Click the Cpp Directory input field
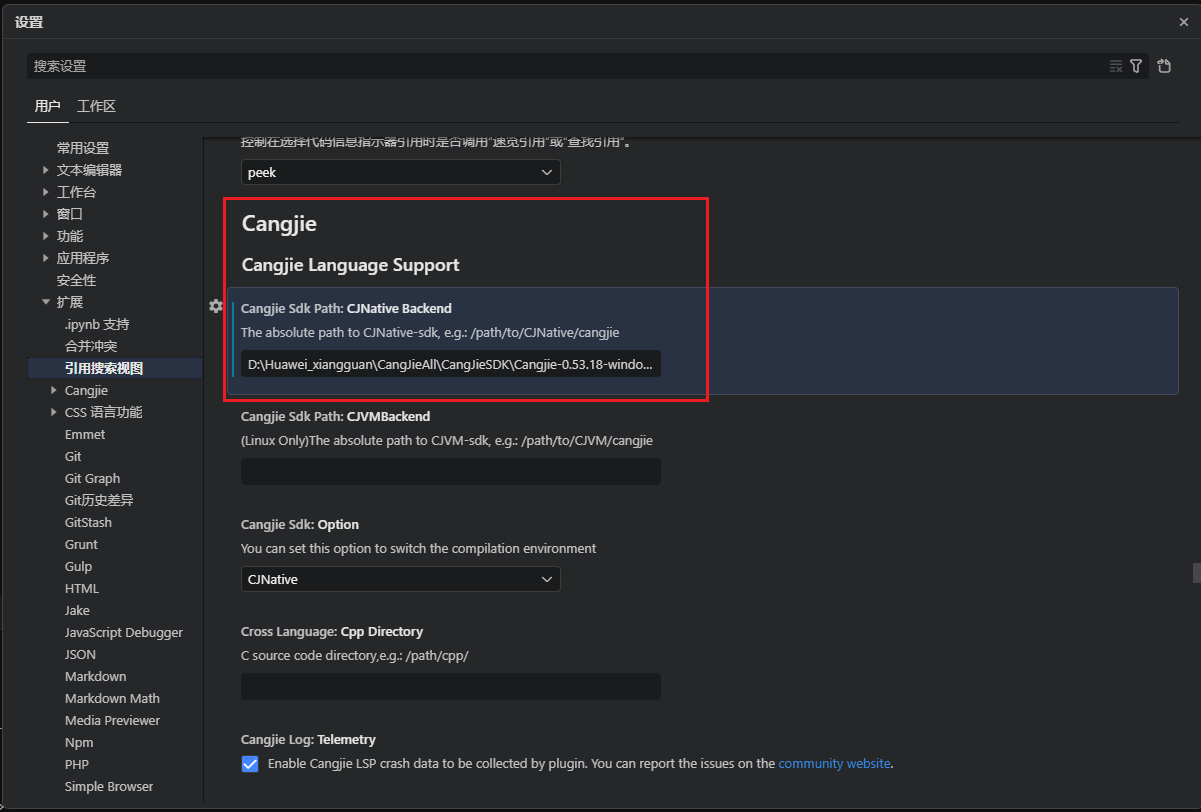The width and height of the screenshot is (1201, 812). click(x=450, y=686)
